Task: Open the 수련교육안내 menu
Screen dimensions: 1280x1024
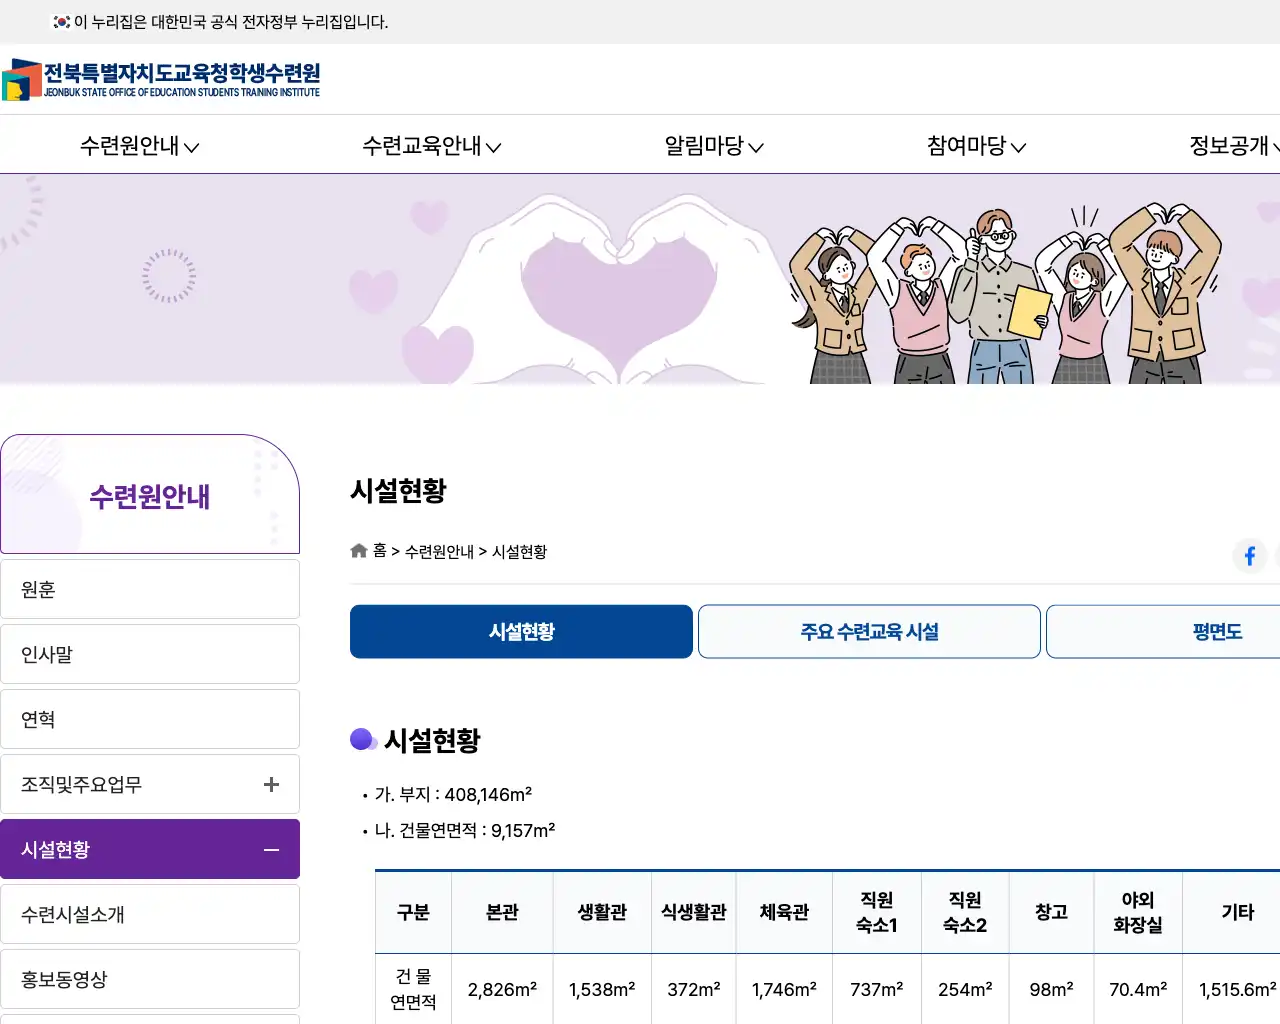Action: tap(430, 146)
